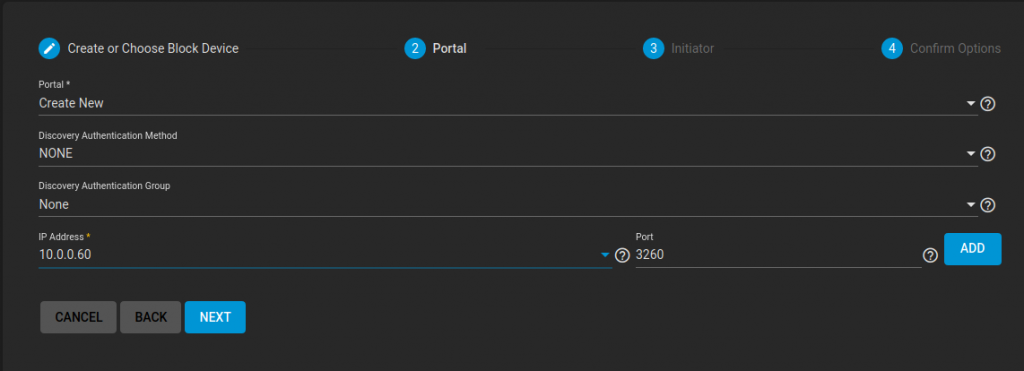
Task: Select the Confirm Options step label
Action: click(x=955, y=48)
